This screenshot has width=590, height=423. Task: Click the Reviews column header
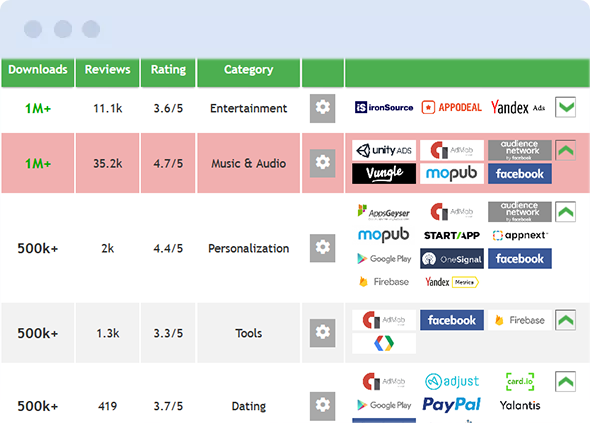pos(108,70)
